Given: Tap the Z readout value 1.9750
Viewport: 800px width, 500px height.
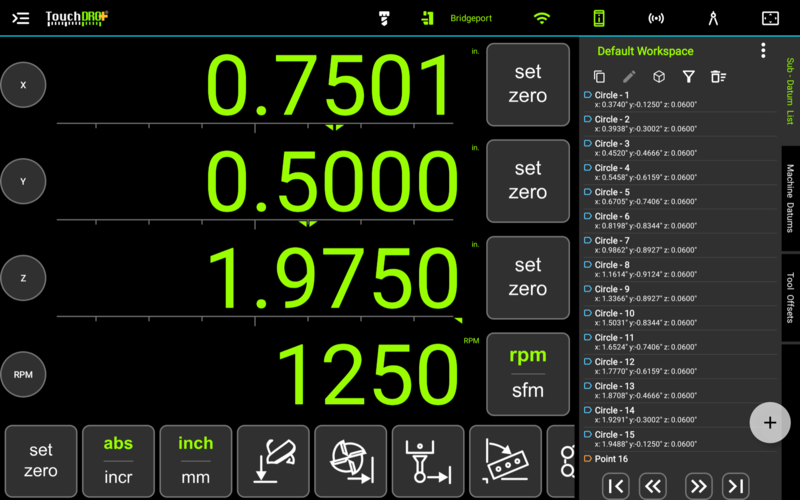Looking at the screenshot, I should 334,279.
